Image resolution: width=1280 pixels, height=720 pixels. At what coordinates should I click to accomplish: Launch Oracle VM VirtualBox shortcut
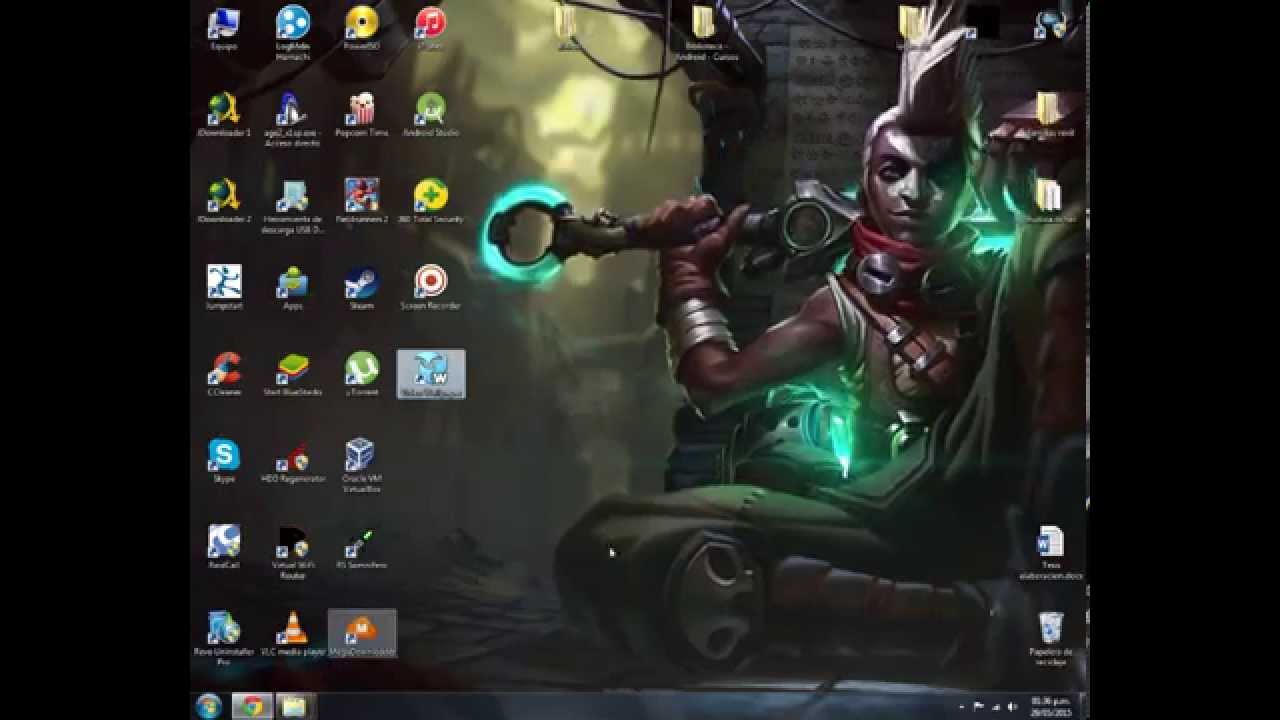point(361,465)
